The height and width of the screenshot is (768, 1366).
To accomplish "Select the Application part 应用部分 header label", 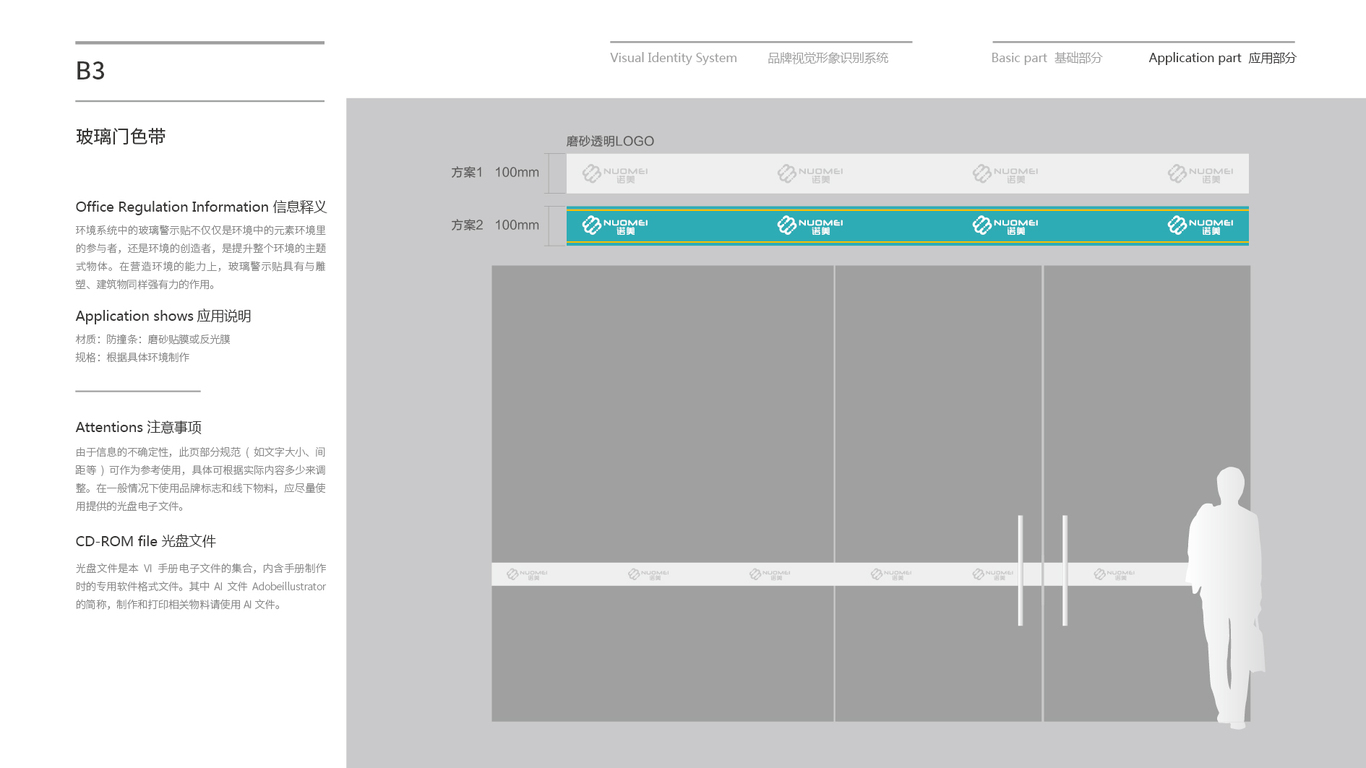I will (1222, 58).
